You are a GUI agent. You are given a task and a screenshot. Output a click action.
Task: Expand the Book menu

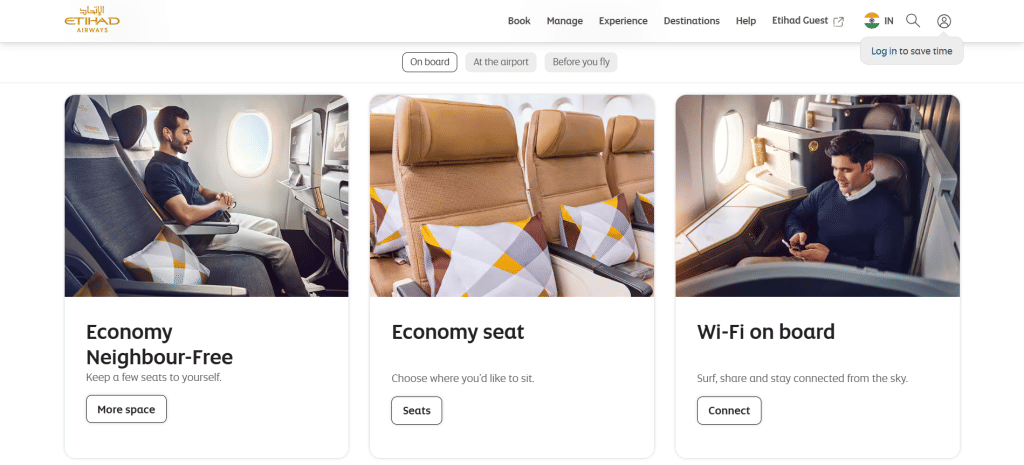519,21
